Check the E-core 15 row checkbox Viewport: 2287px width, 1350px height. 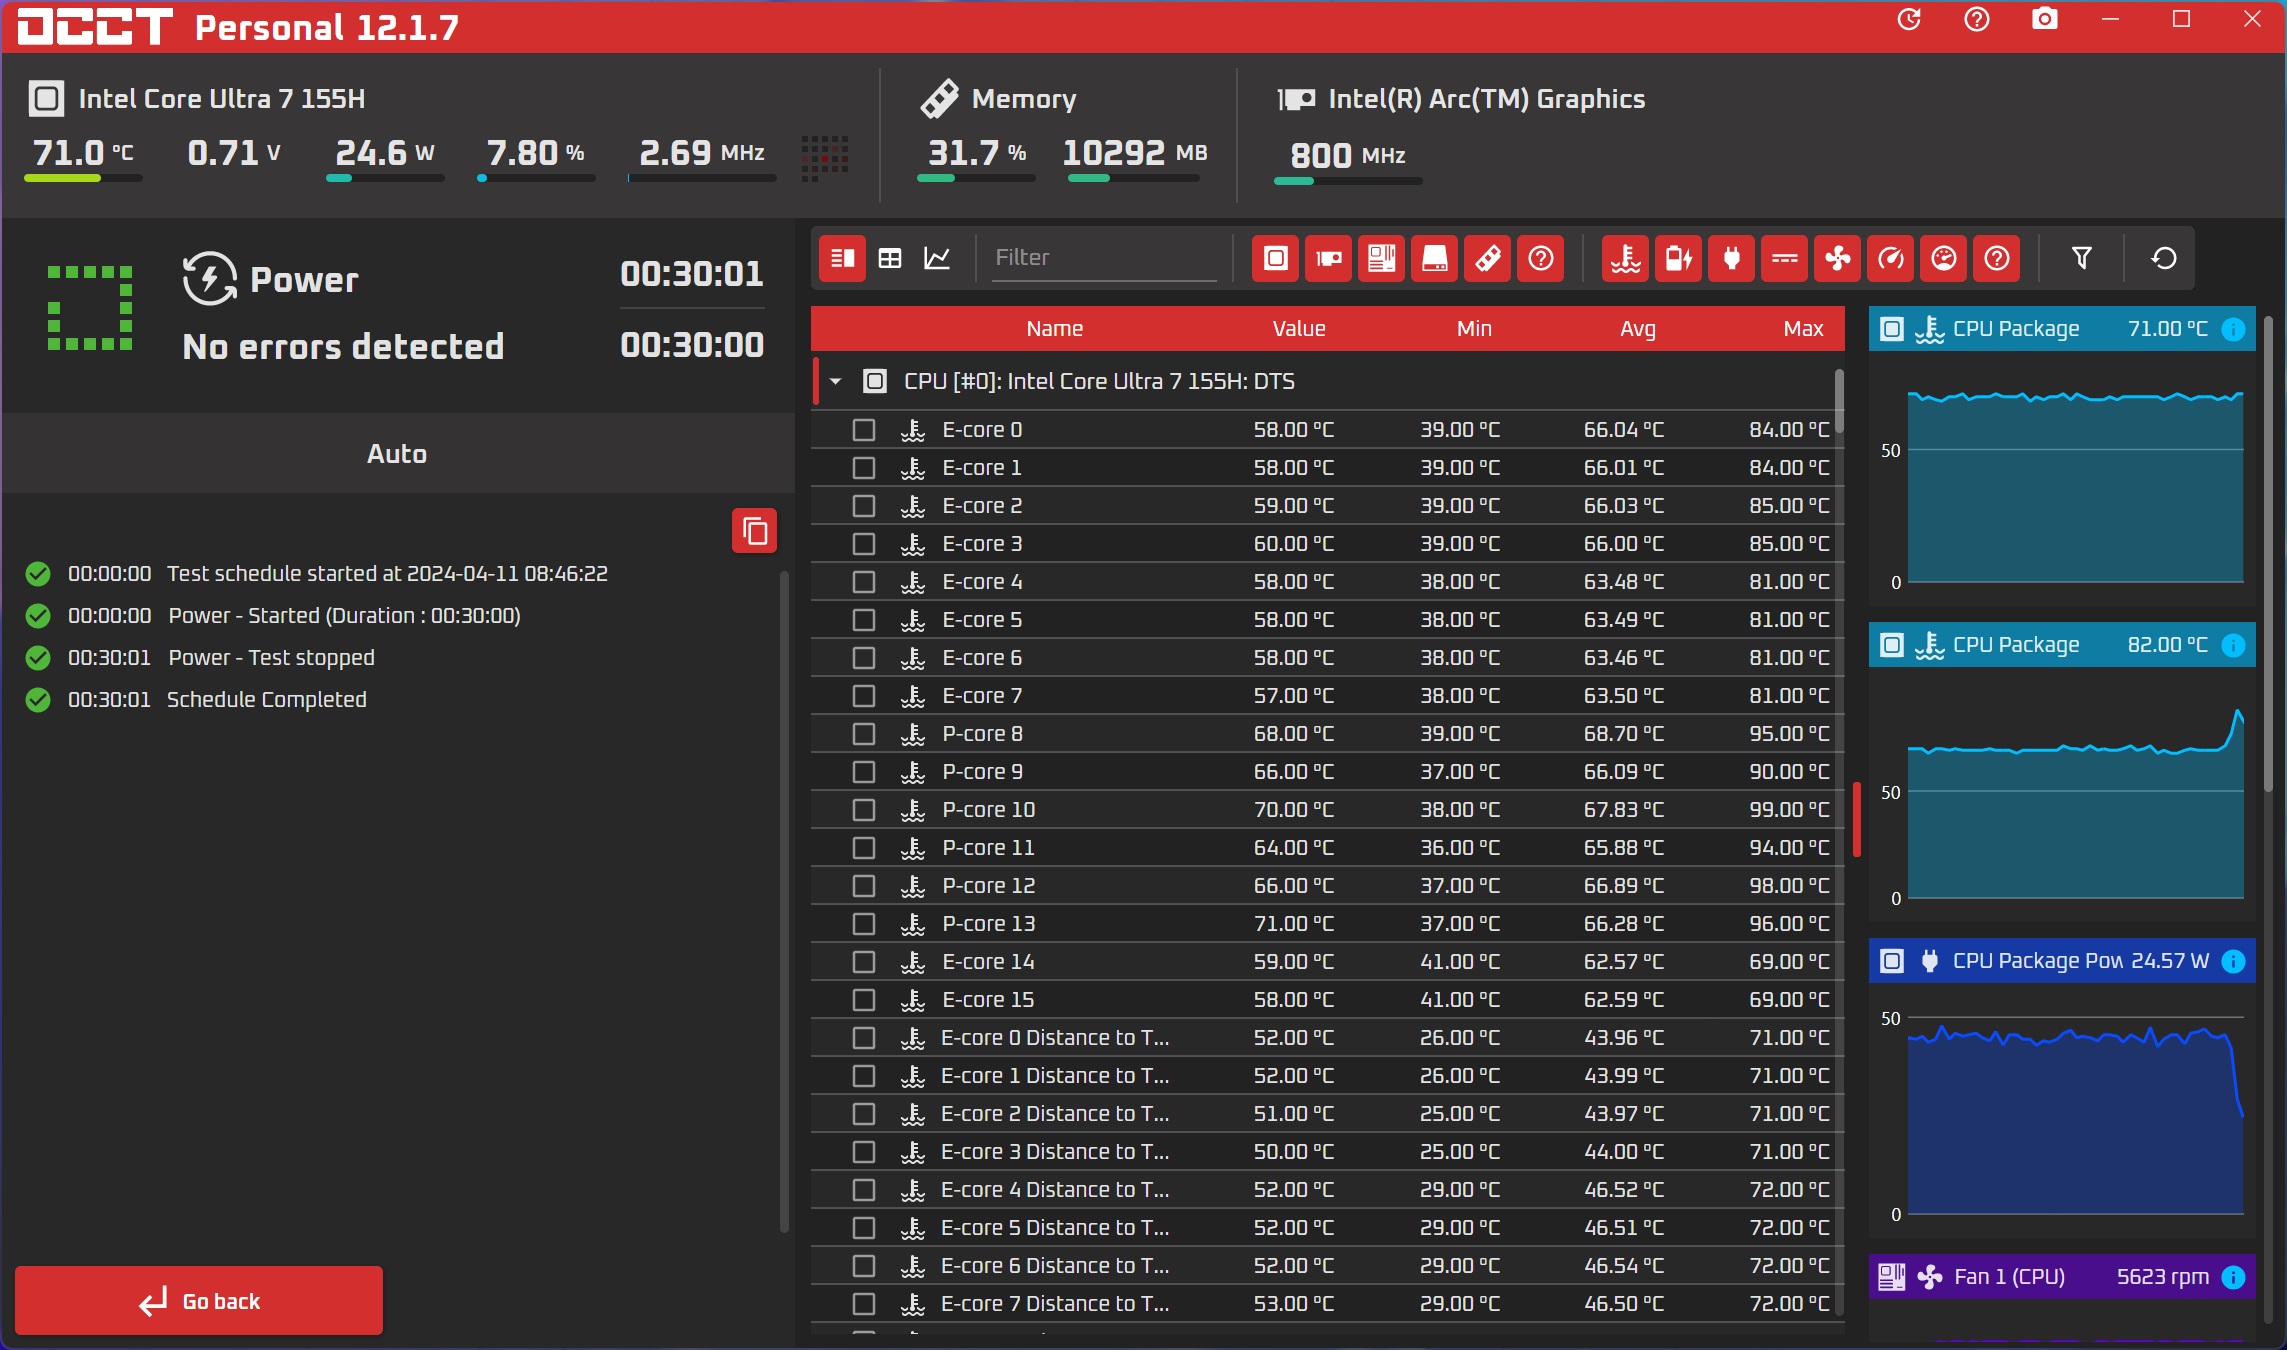(x=864, y=1000)
